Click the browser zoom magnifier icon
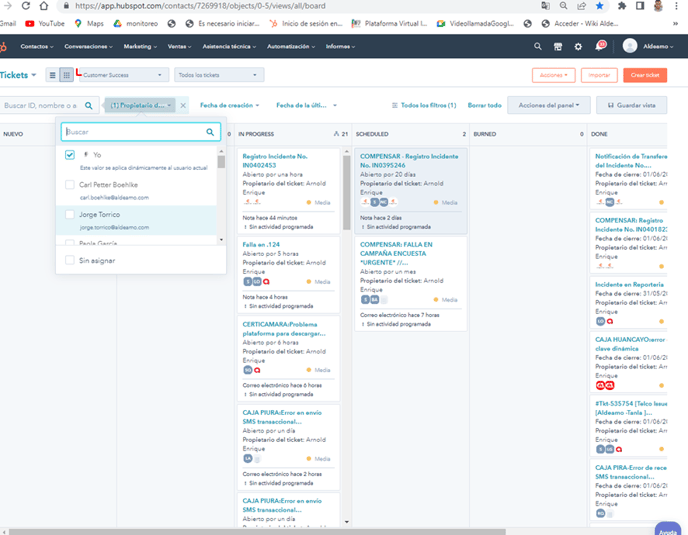 coord(563,6)
